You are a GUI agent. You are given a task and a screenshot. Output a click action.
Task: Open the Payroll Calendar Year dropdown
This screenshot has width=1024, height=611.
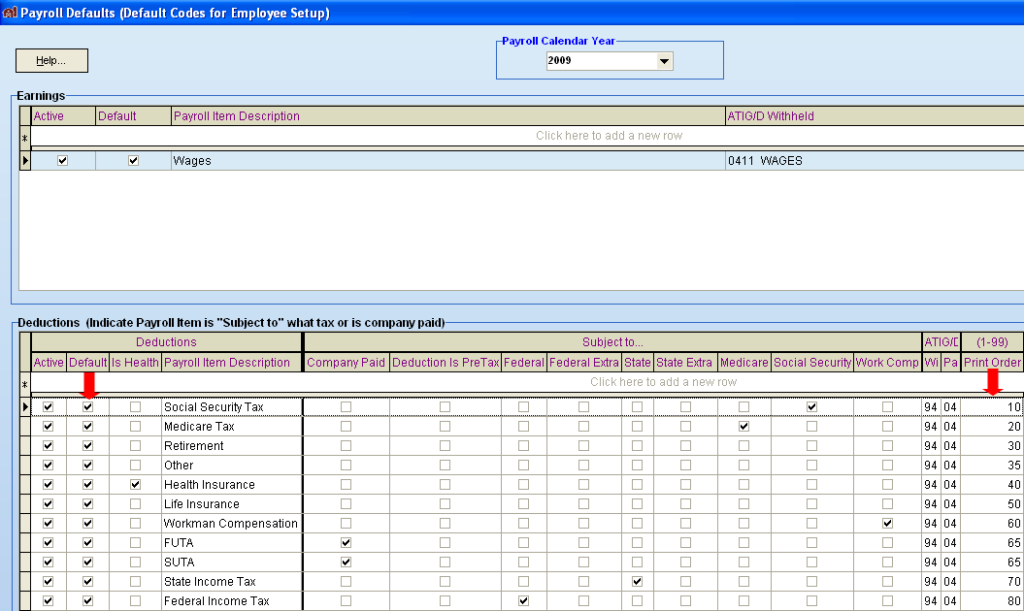click(663, 60)
